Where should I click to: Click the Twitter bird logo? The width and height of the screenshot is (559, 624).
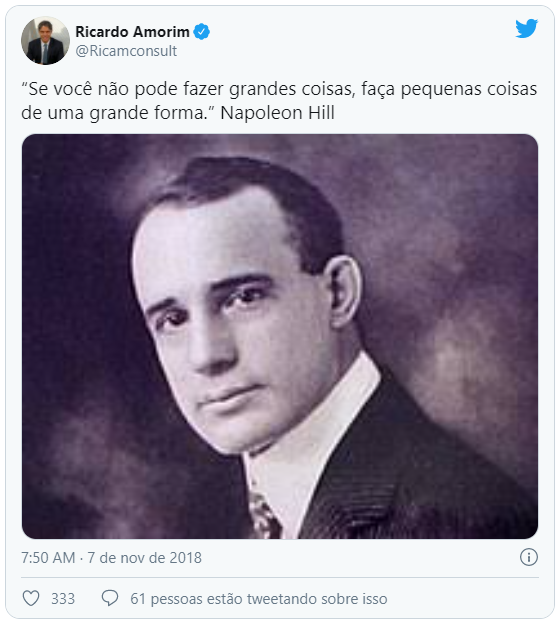click(526, 28)
